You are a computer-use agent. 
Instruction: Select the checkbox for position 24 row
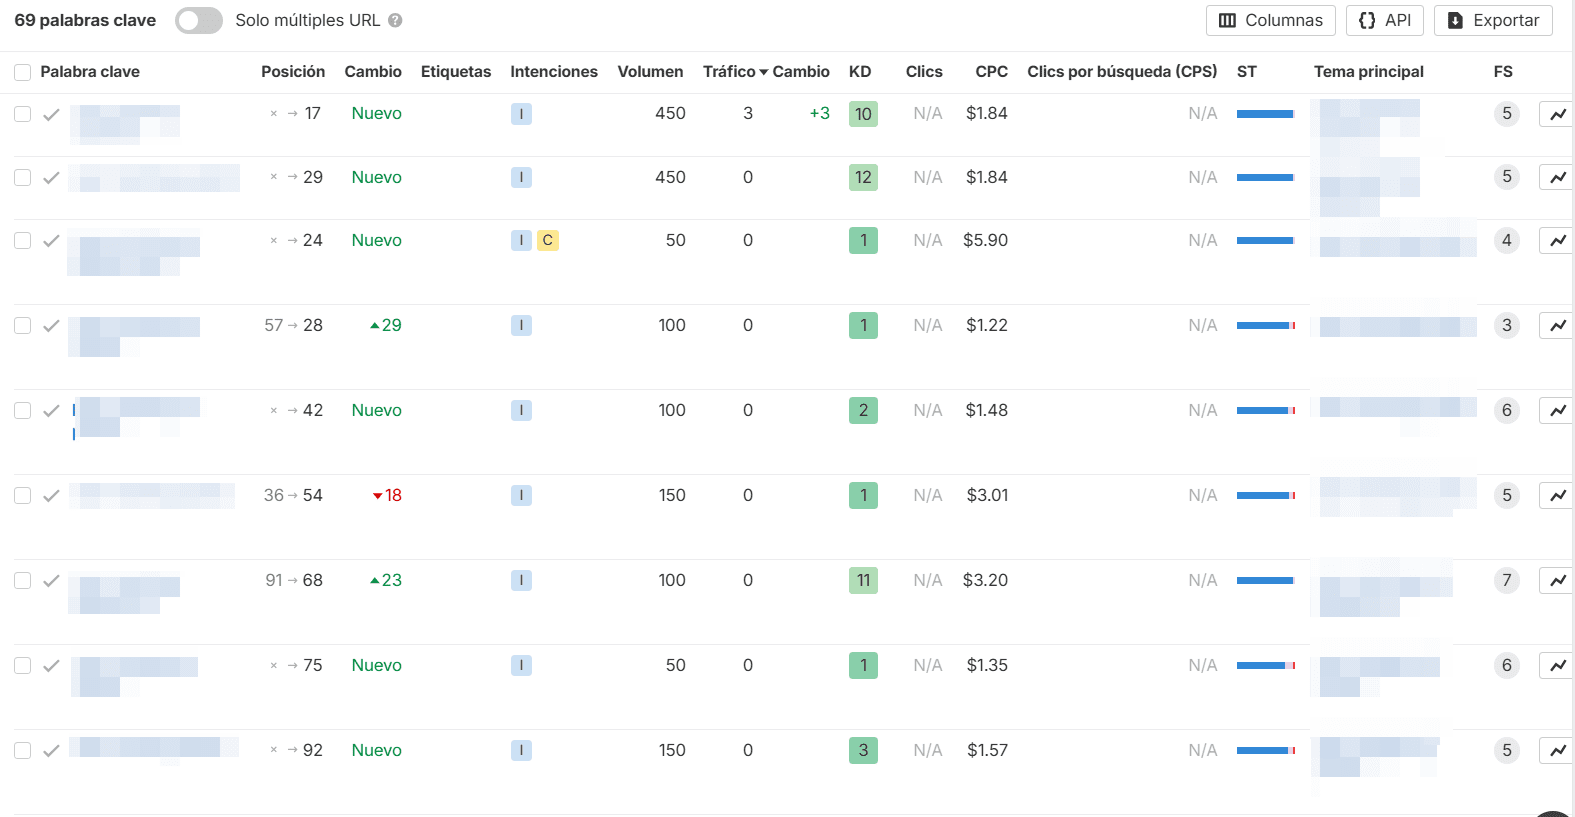(22, 241)
